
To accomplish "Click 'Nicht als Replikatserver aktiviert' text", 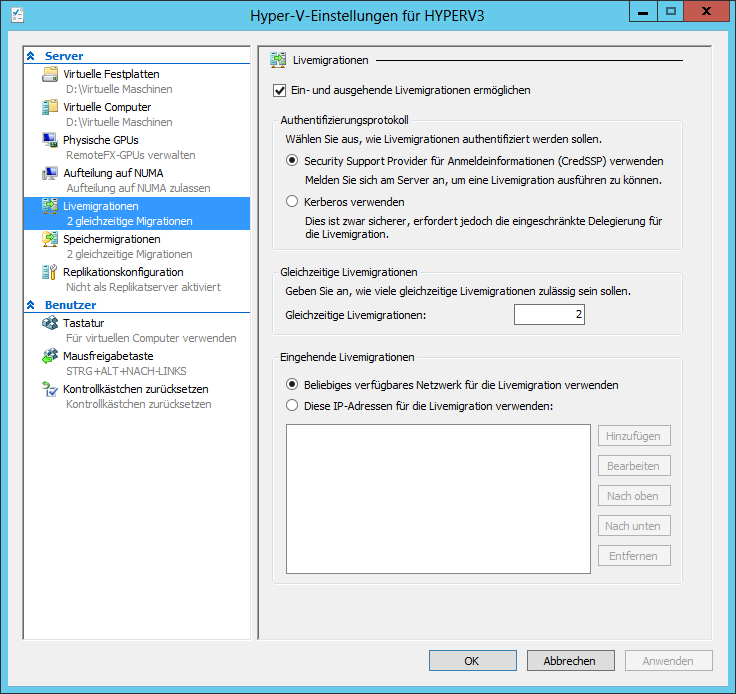I will pyautogui.click(x=143, y=287).
